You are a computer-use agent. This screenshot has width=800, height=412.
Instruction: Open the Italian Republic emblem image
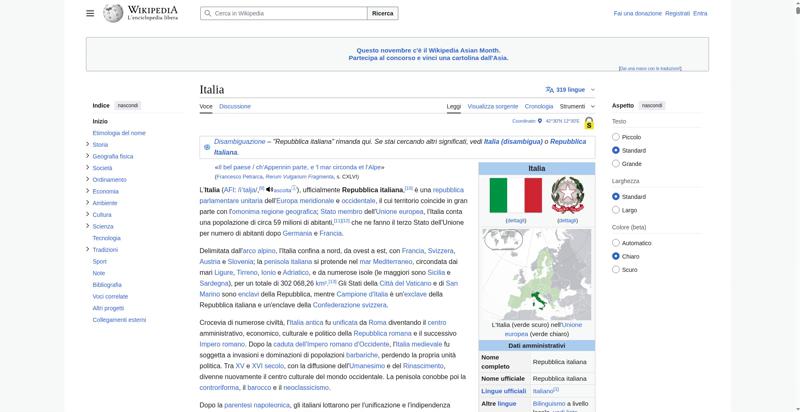567,196
